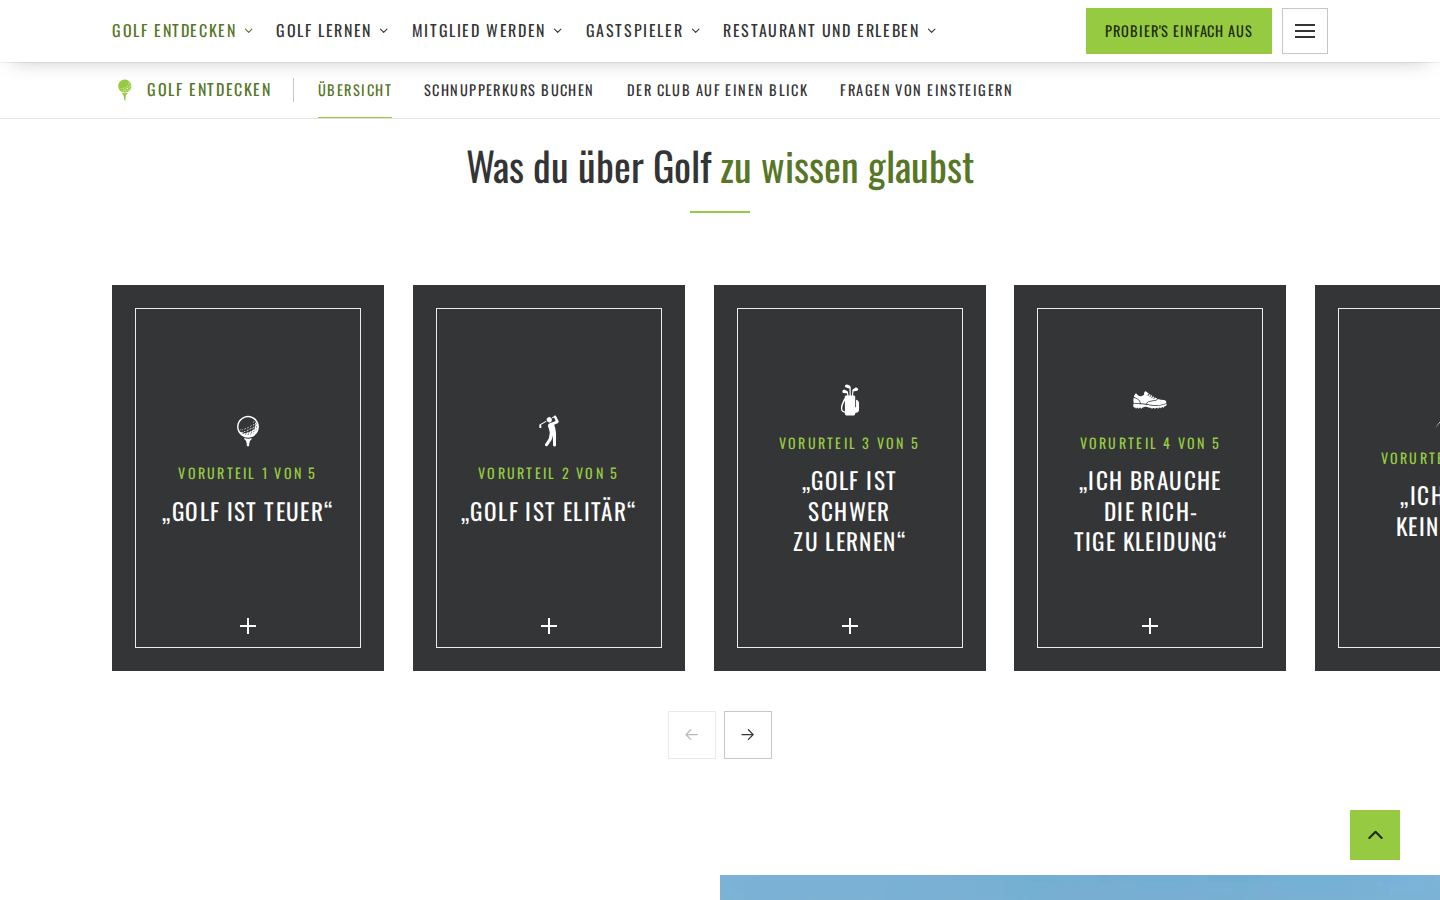Click the golf ball icon on card 1
Viewport: 1440px width, 900px height.
(248, 430)
